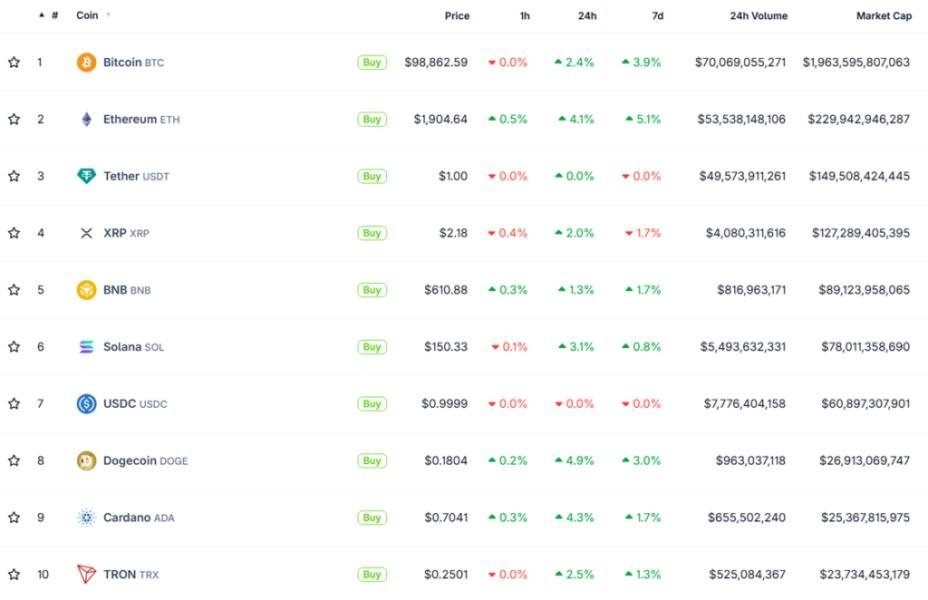Click the Tether logo icon

(87, 176)
